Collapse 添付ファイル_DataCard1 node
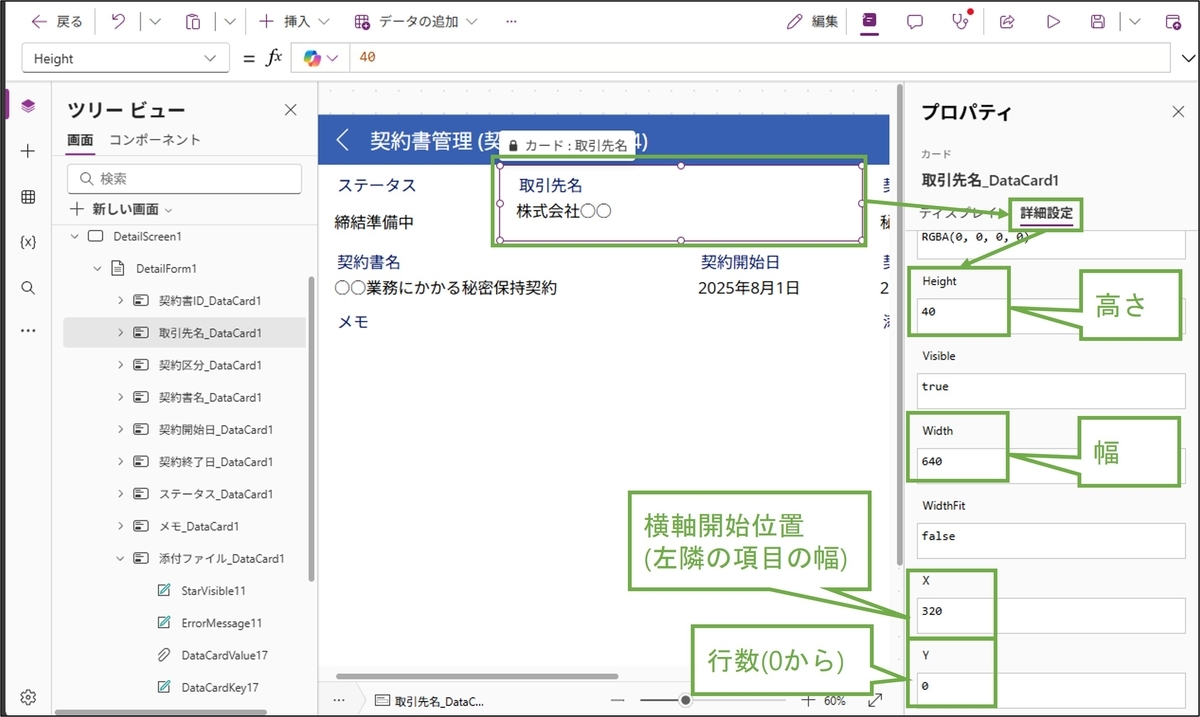Viewport: 1200px width, 717px height. coord(121,558)
